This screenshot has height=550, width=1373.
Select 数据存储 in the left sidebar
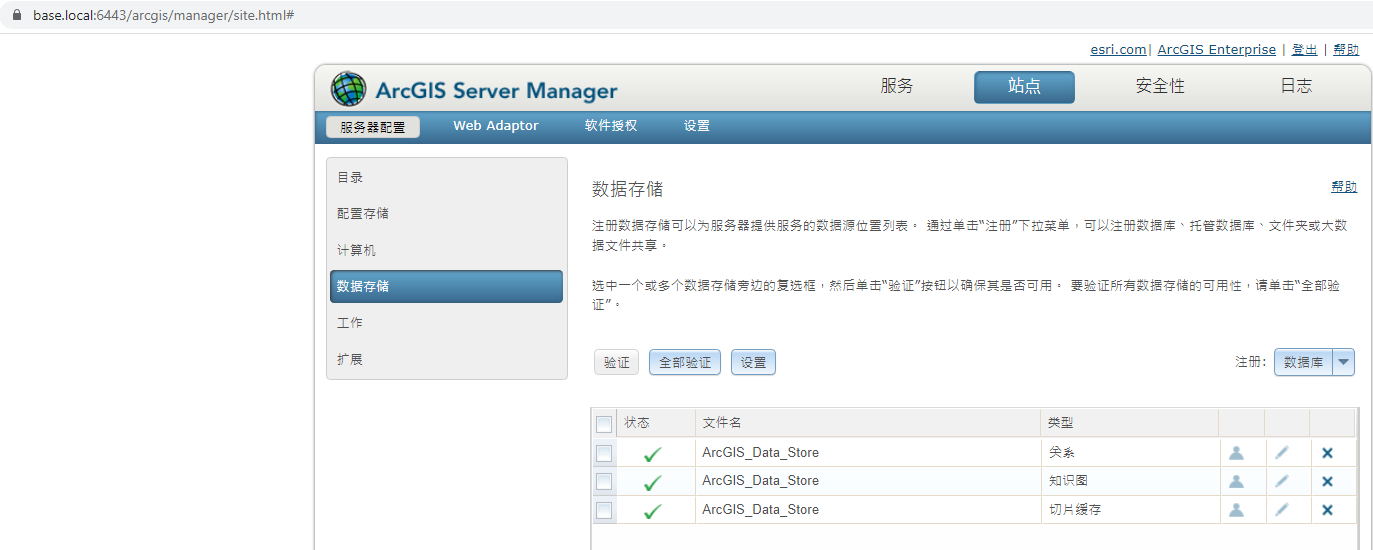click(446, 286)
